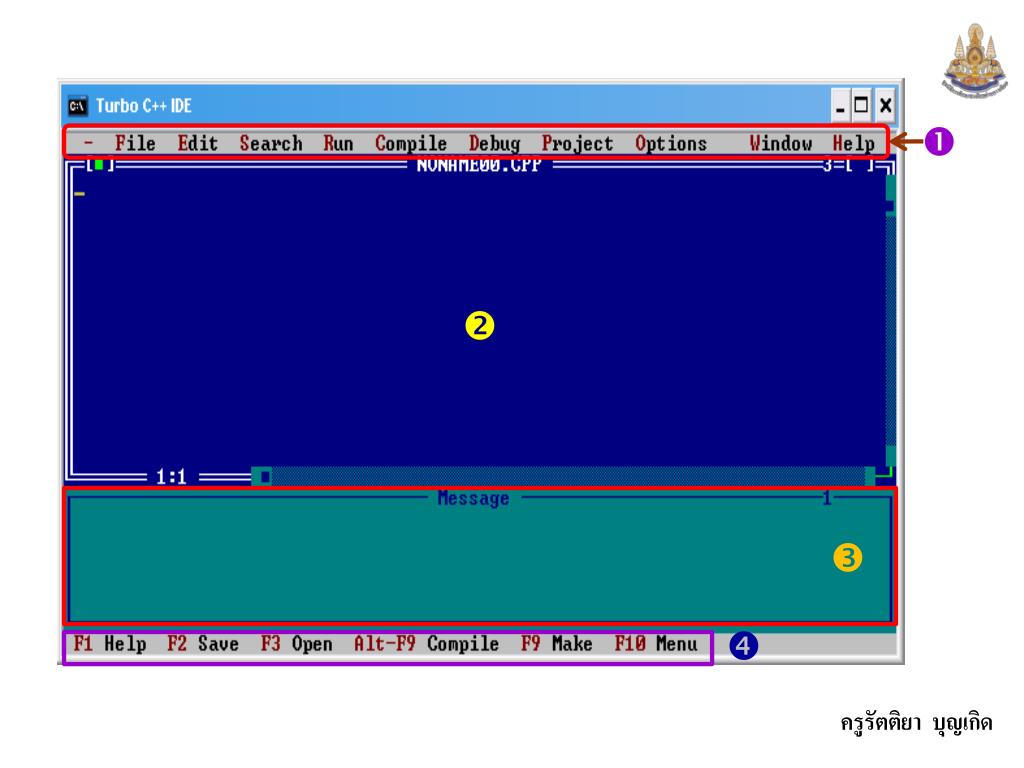Screen dimensions: 1024x768
Task: Click F1 Help in status line
Action: 110,644
